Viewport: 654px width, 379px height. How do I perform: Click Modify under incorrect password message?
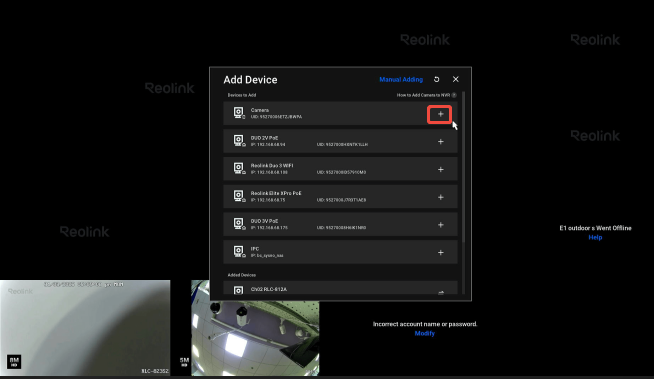[425, 333]
